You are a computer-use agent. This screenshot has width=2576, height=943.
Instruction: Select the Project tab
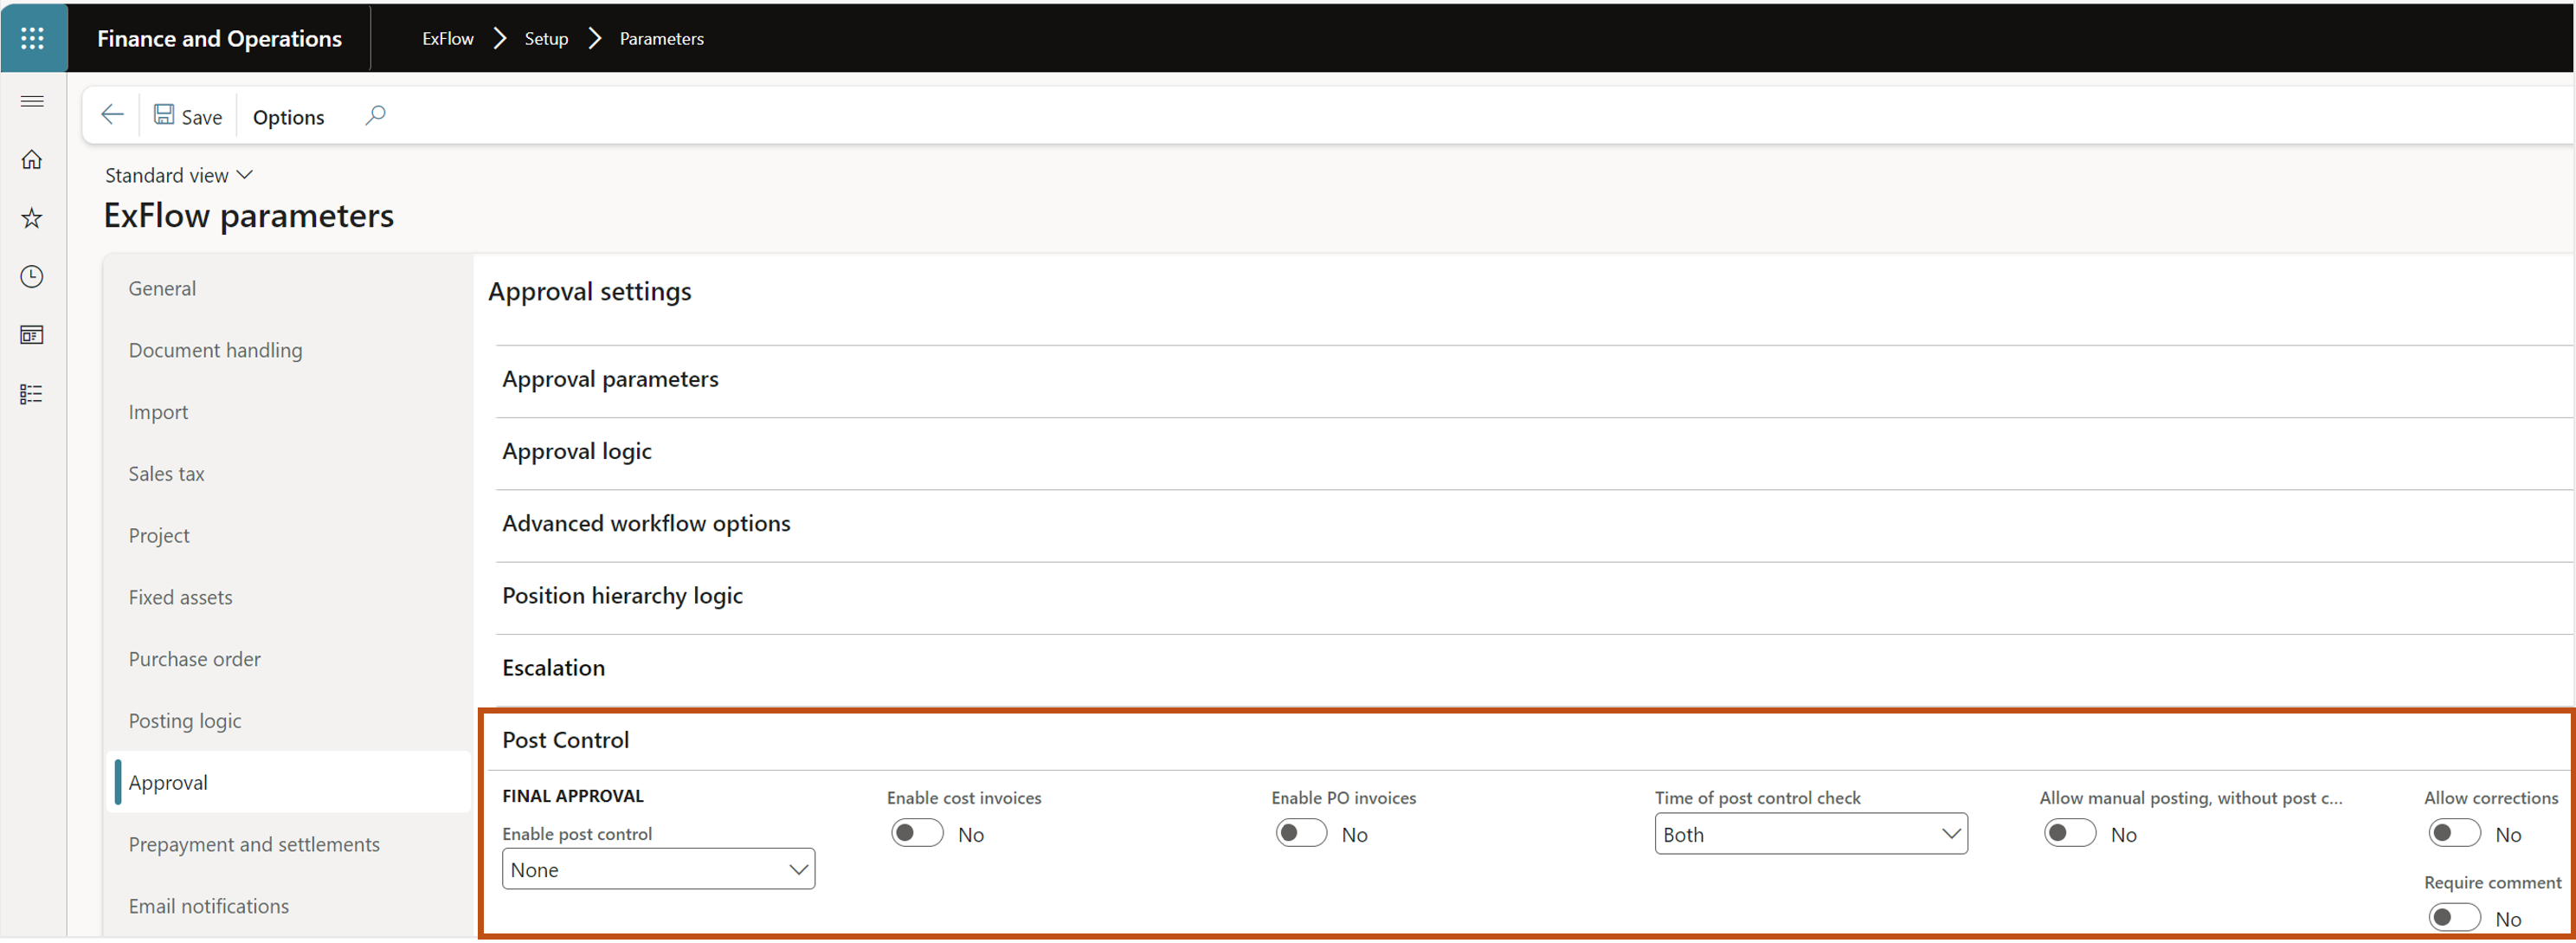point(288,536)
